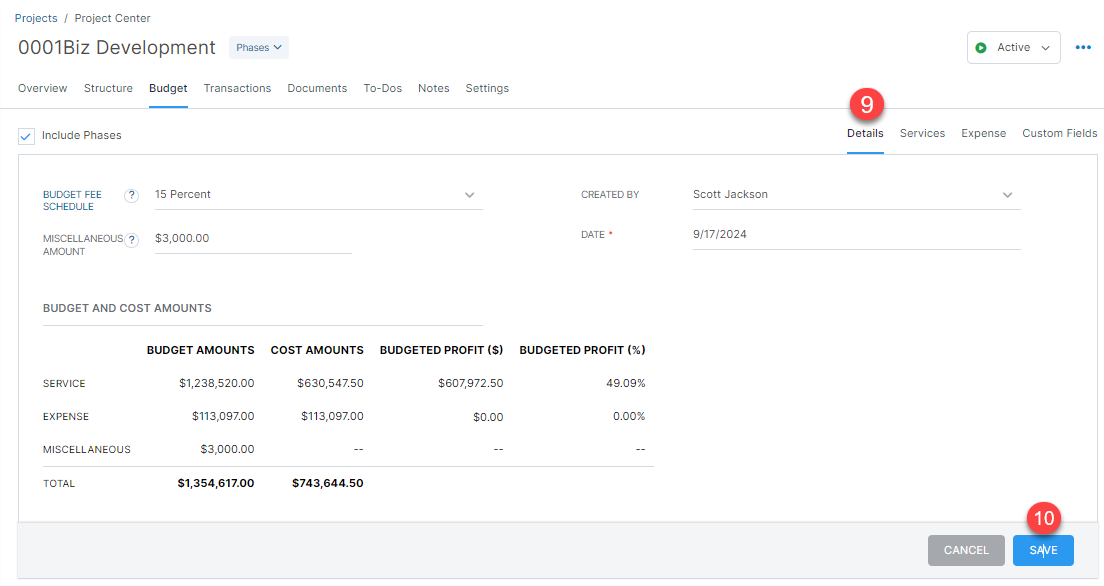Click the Date field showing 9/17/2024
1104x586 pixels.
coord(856,235)
